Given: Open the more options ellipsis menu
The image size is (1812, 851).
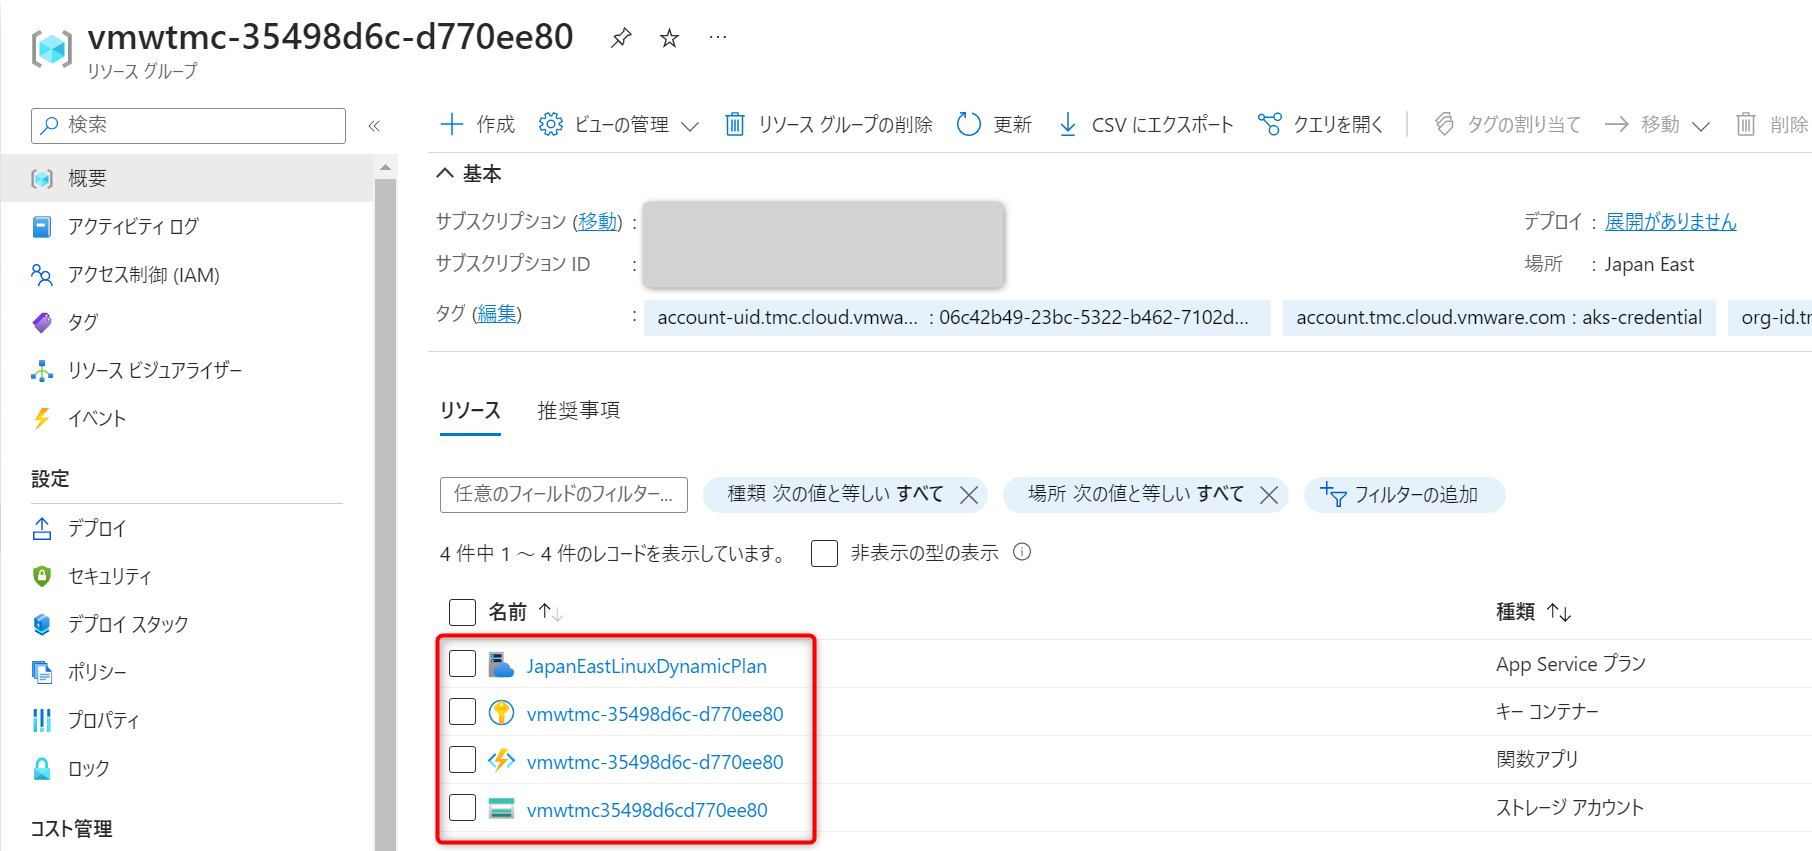Looking at the screenshot, I should coord(718,38).
